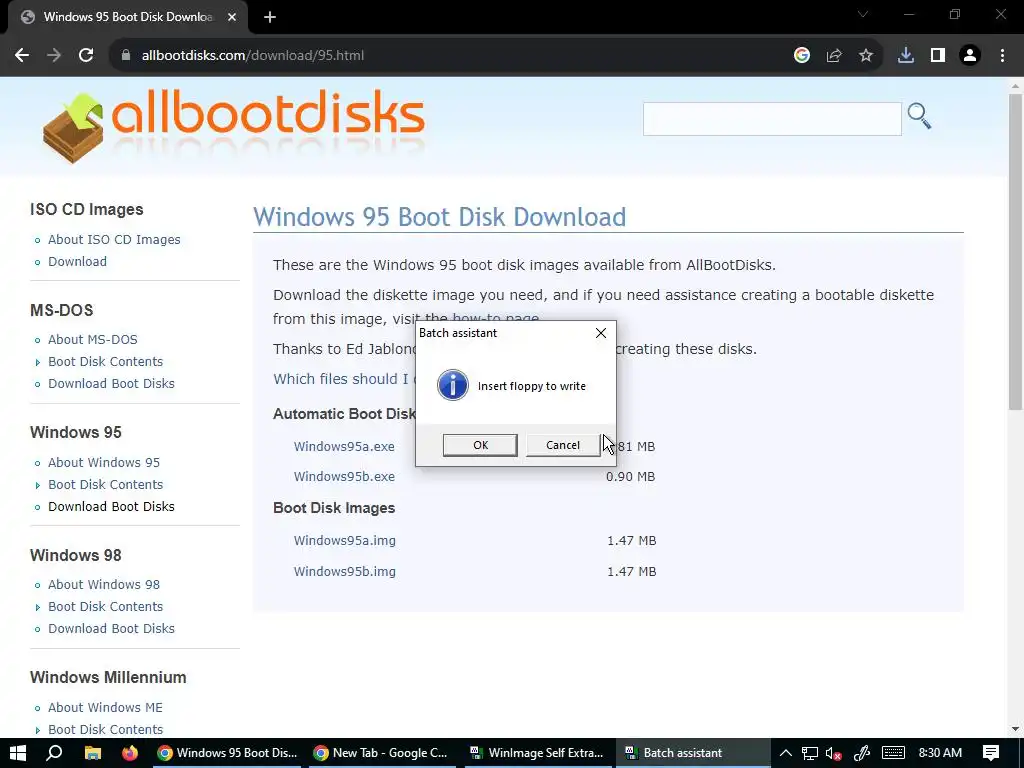The height and width of the screenshot is (768, 1024).
Task: Reload the page
Action: coord(86,56)
